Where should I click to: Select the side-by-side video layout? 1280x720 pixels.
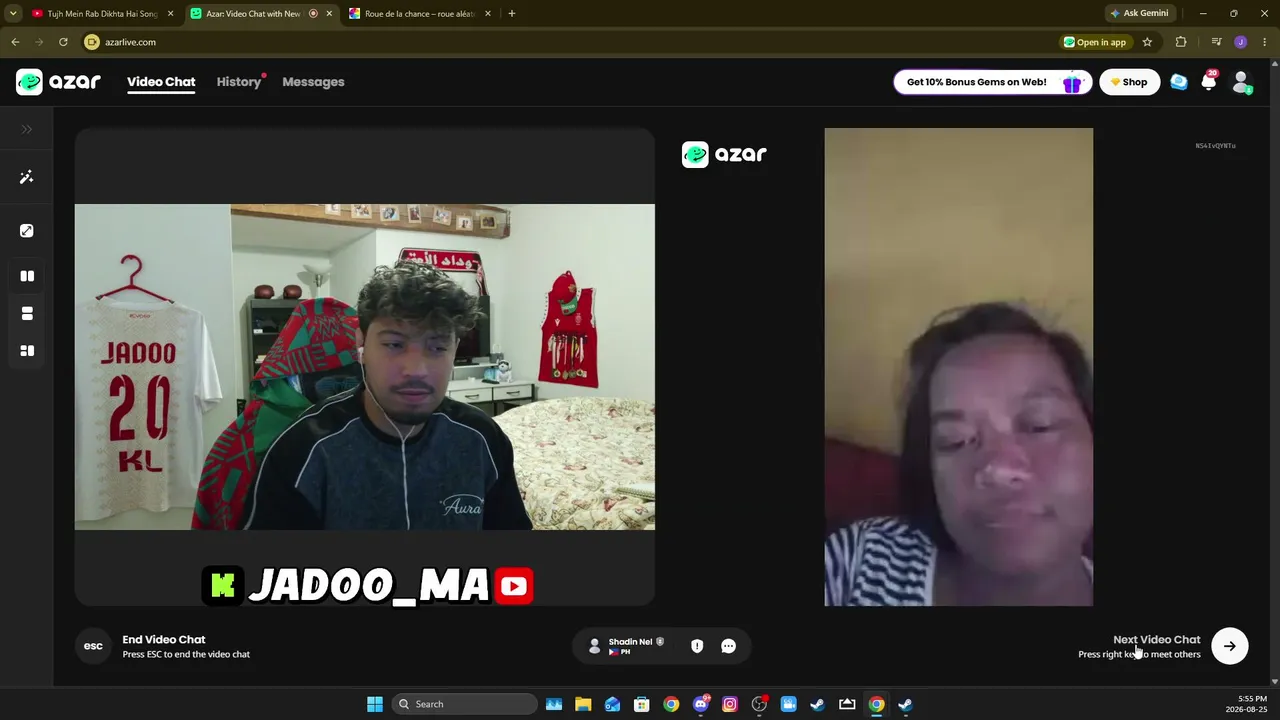point(27,276)
